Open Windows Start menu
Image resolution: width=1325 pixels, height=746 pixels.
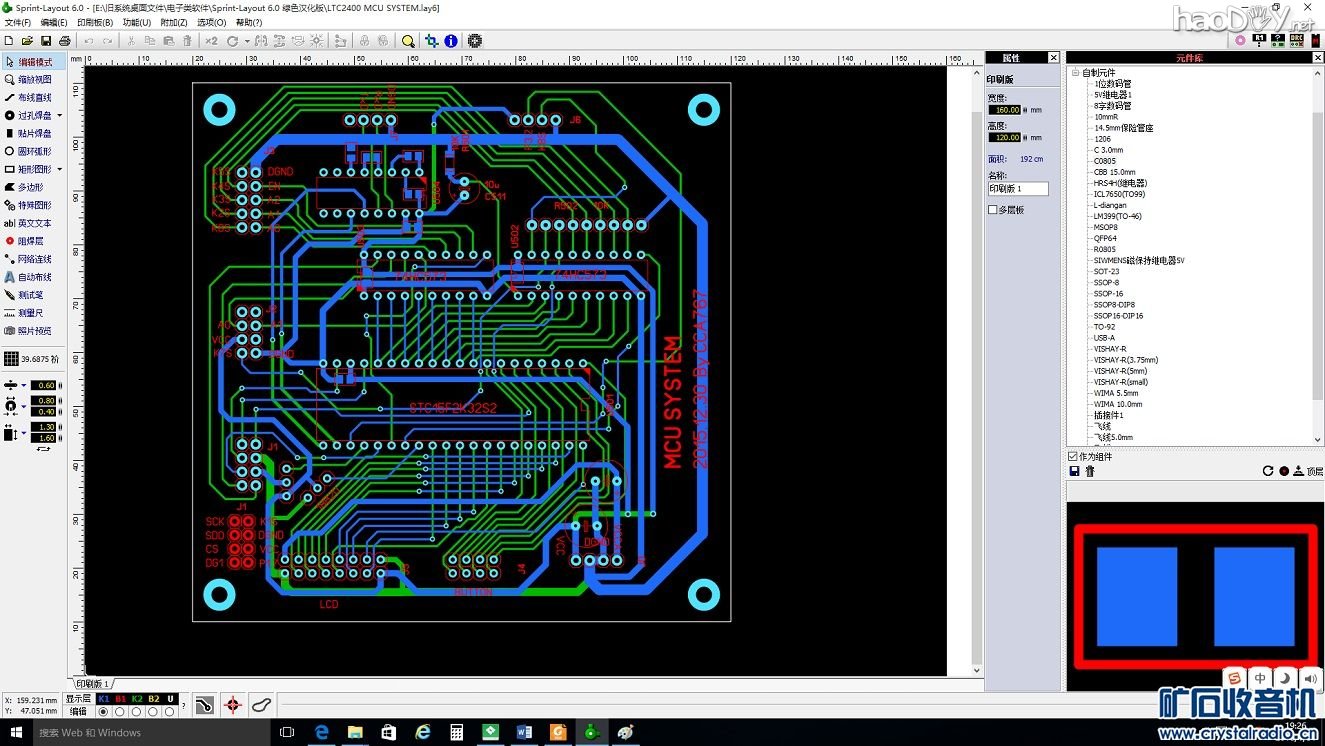click(16, 733)
